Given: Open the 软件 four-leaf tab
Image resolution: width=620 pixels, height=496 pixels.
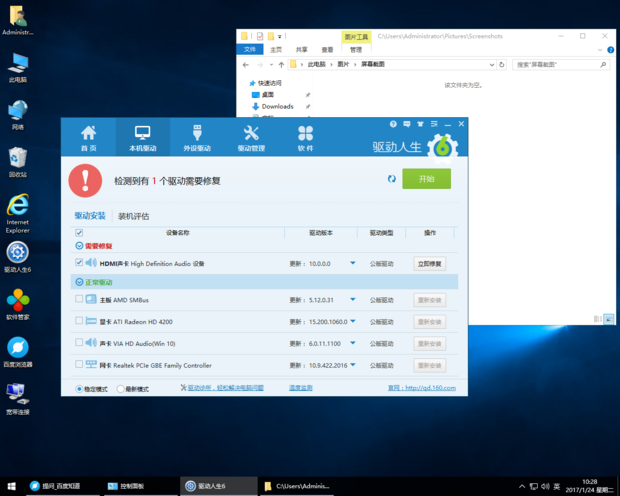Looking at the screenshot, I should (x=305, y=138).
